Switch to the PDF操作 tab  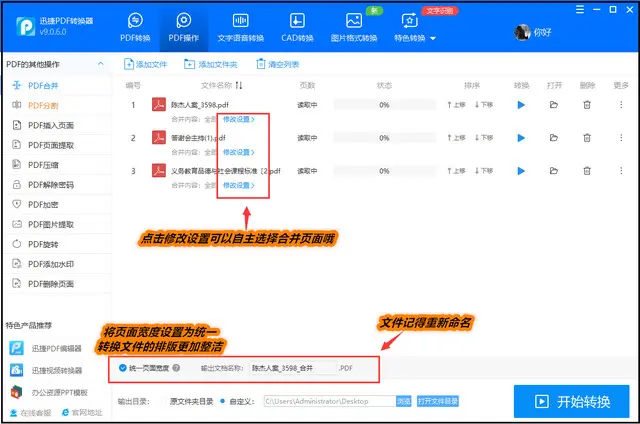click(184, 27)
